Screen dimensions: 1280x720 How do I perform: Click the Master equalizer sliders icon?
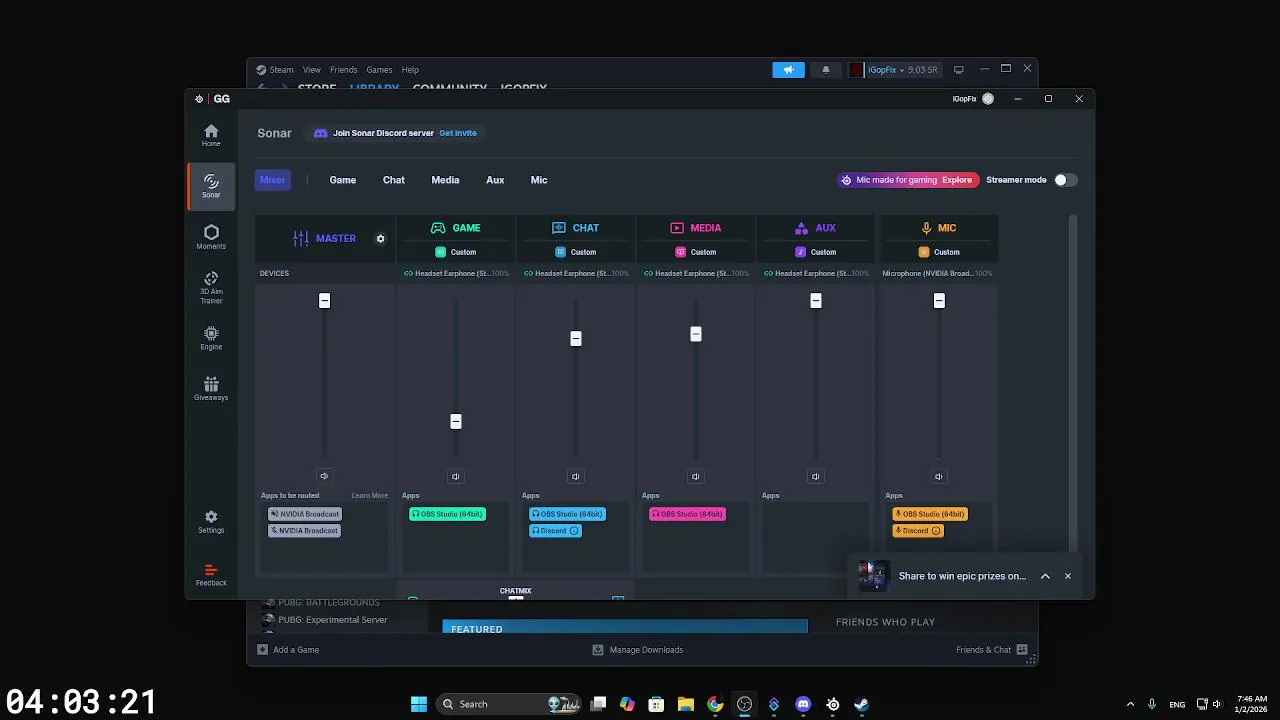(301, 239)
